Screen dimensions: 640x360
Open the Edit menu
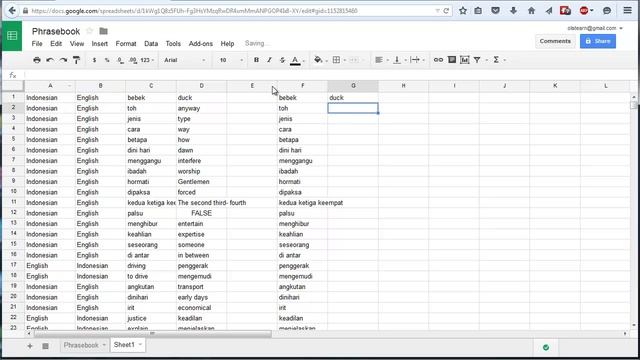click(56, 44)
